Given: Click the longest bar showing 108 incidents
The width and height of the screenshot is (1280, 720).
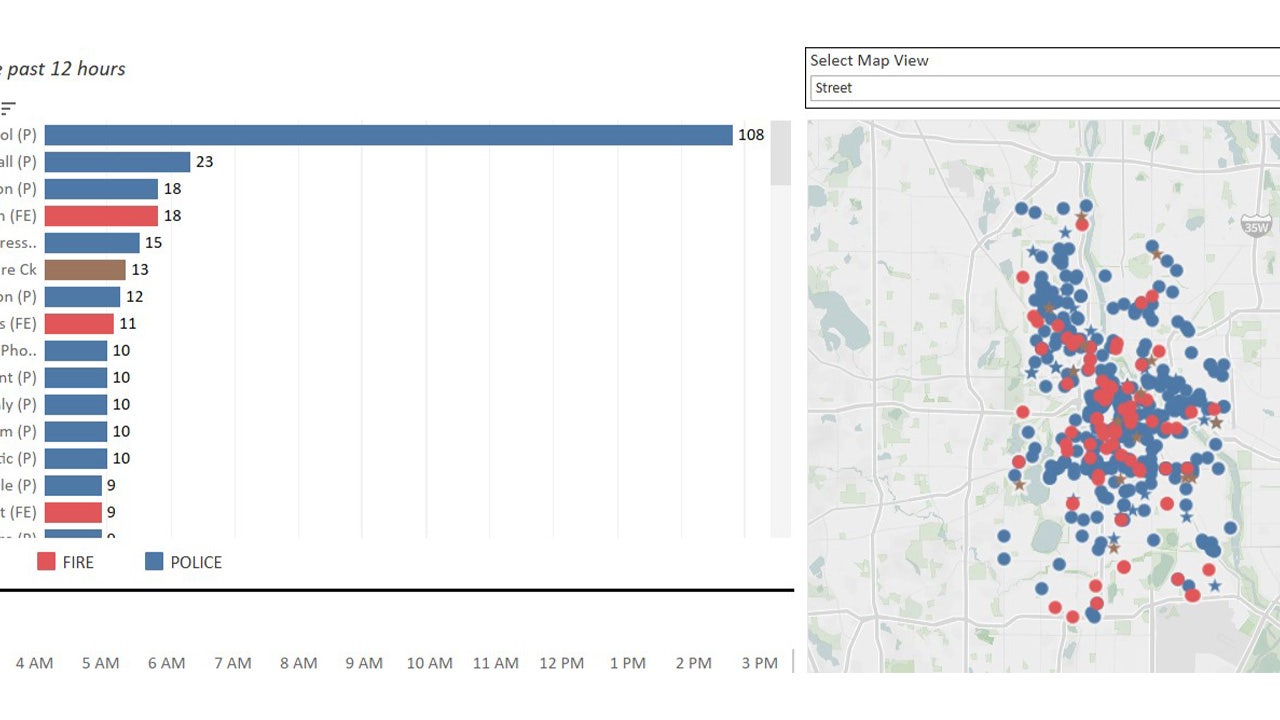Looking at the screenshot, I should [390, 134].
